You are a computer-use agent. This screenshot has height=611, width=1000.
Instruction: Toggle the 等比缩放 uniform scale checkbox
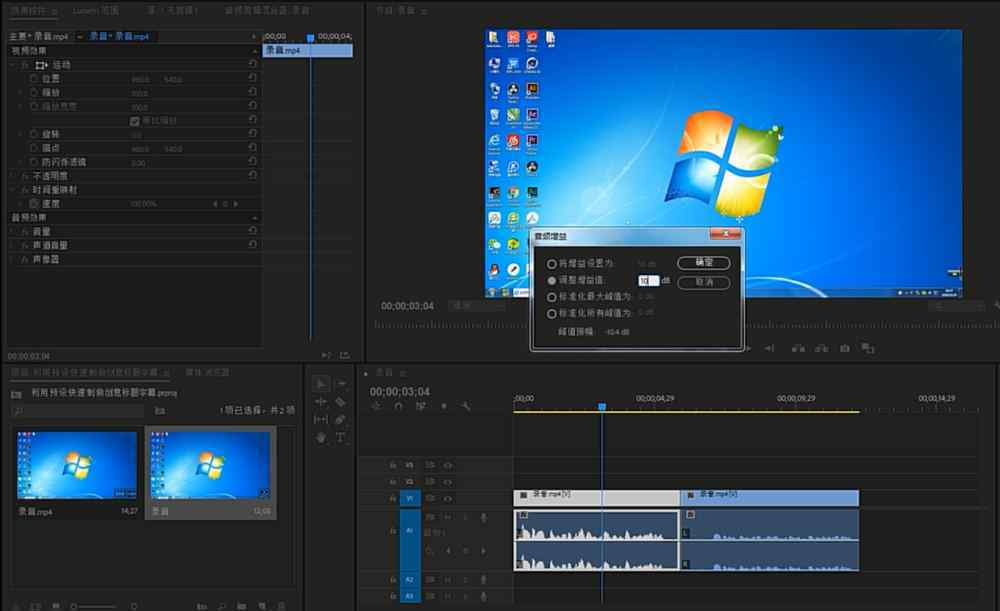click(135, 121)
